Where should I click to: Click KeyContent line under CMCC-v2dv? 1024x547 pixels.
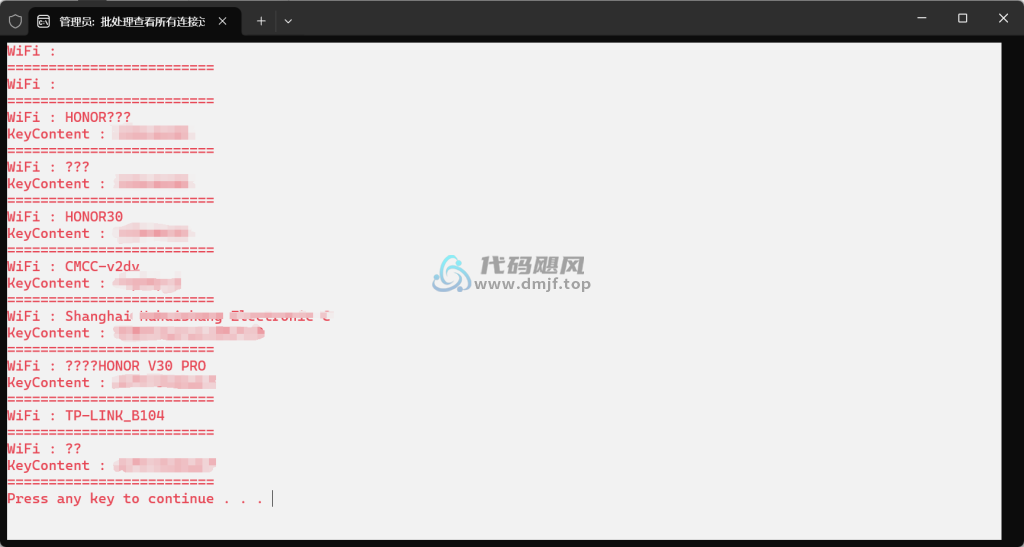pos(94,283)
